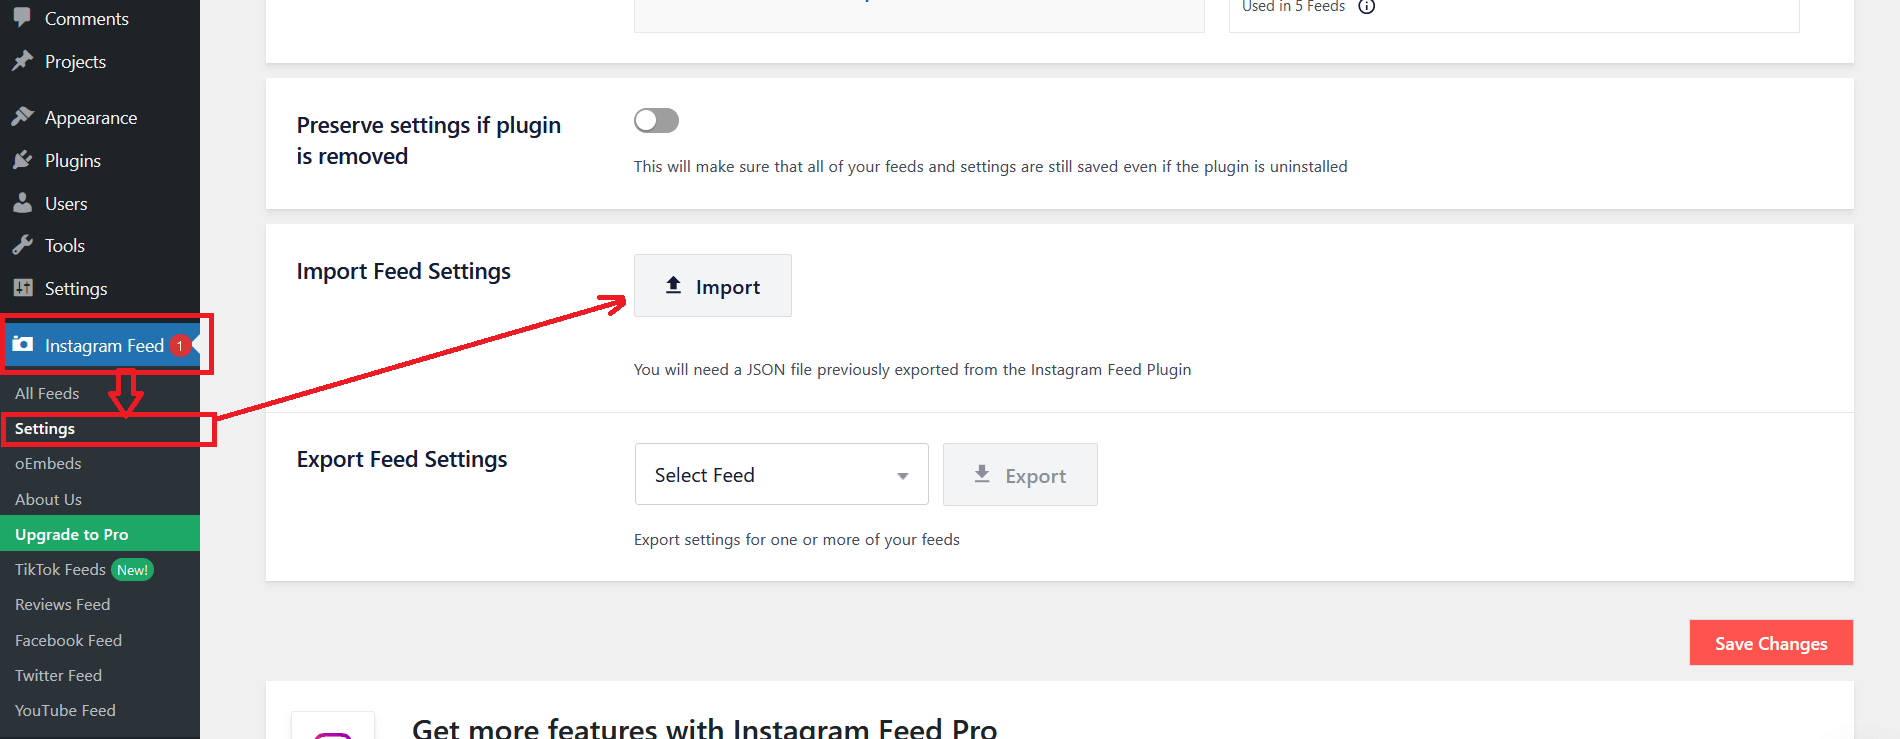Image resolution: width=1900 pixels, height=739 pixels.
Task: Click the Tools wrench icon
Action: (x=22, y=245)
